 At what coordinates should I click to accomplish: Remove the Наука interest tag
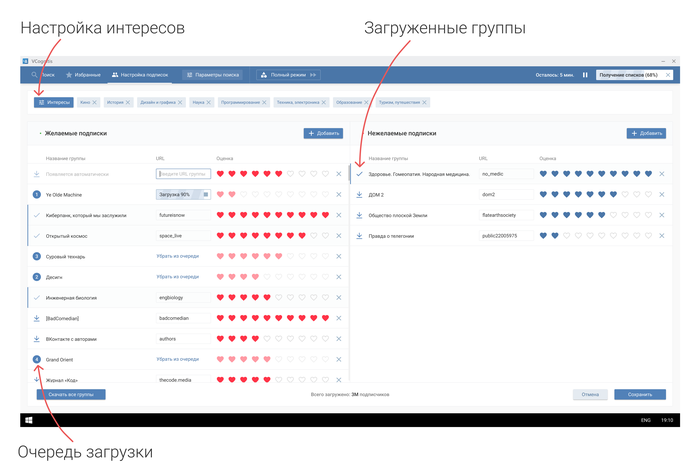(209, 102)
